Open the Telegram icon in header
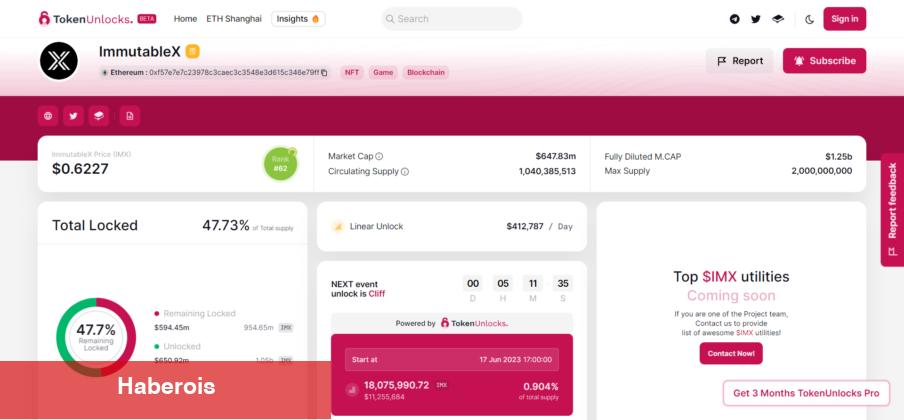The height and width of the screenshot is (420, 904). [x=734, y=19]
